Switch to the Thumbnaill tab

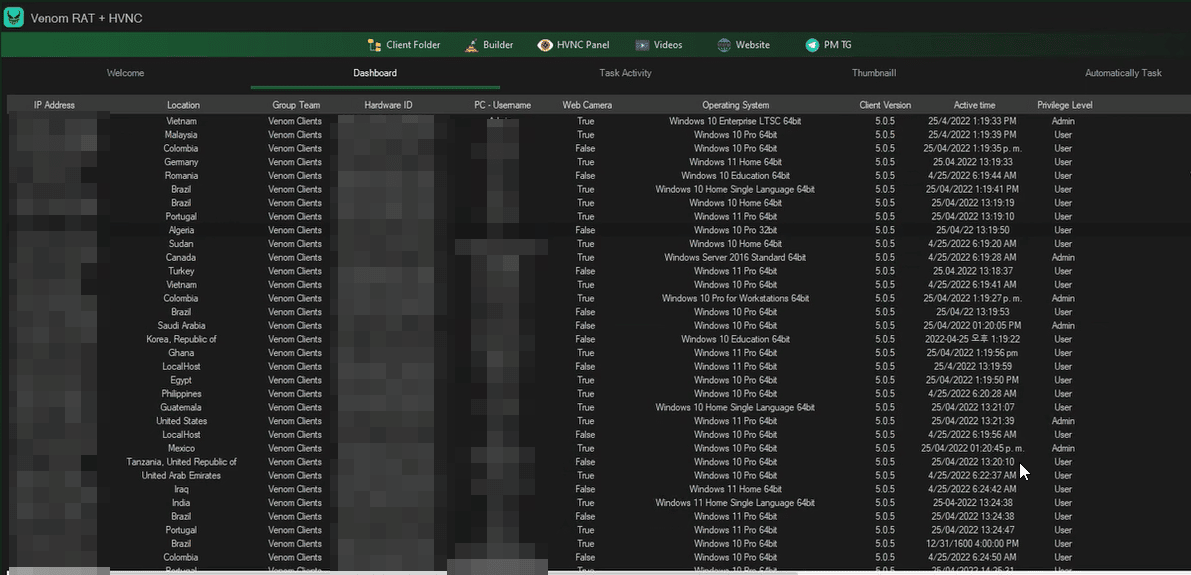874,73
